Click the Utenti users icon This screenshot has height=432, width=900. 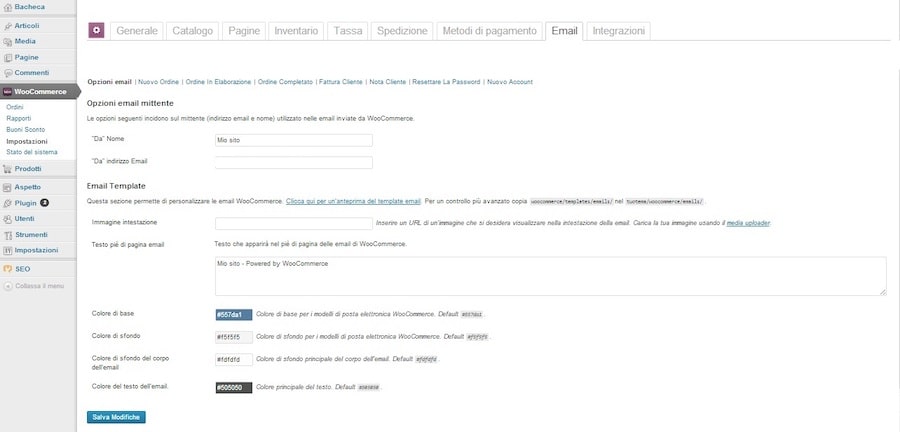[7, 219]
